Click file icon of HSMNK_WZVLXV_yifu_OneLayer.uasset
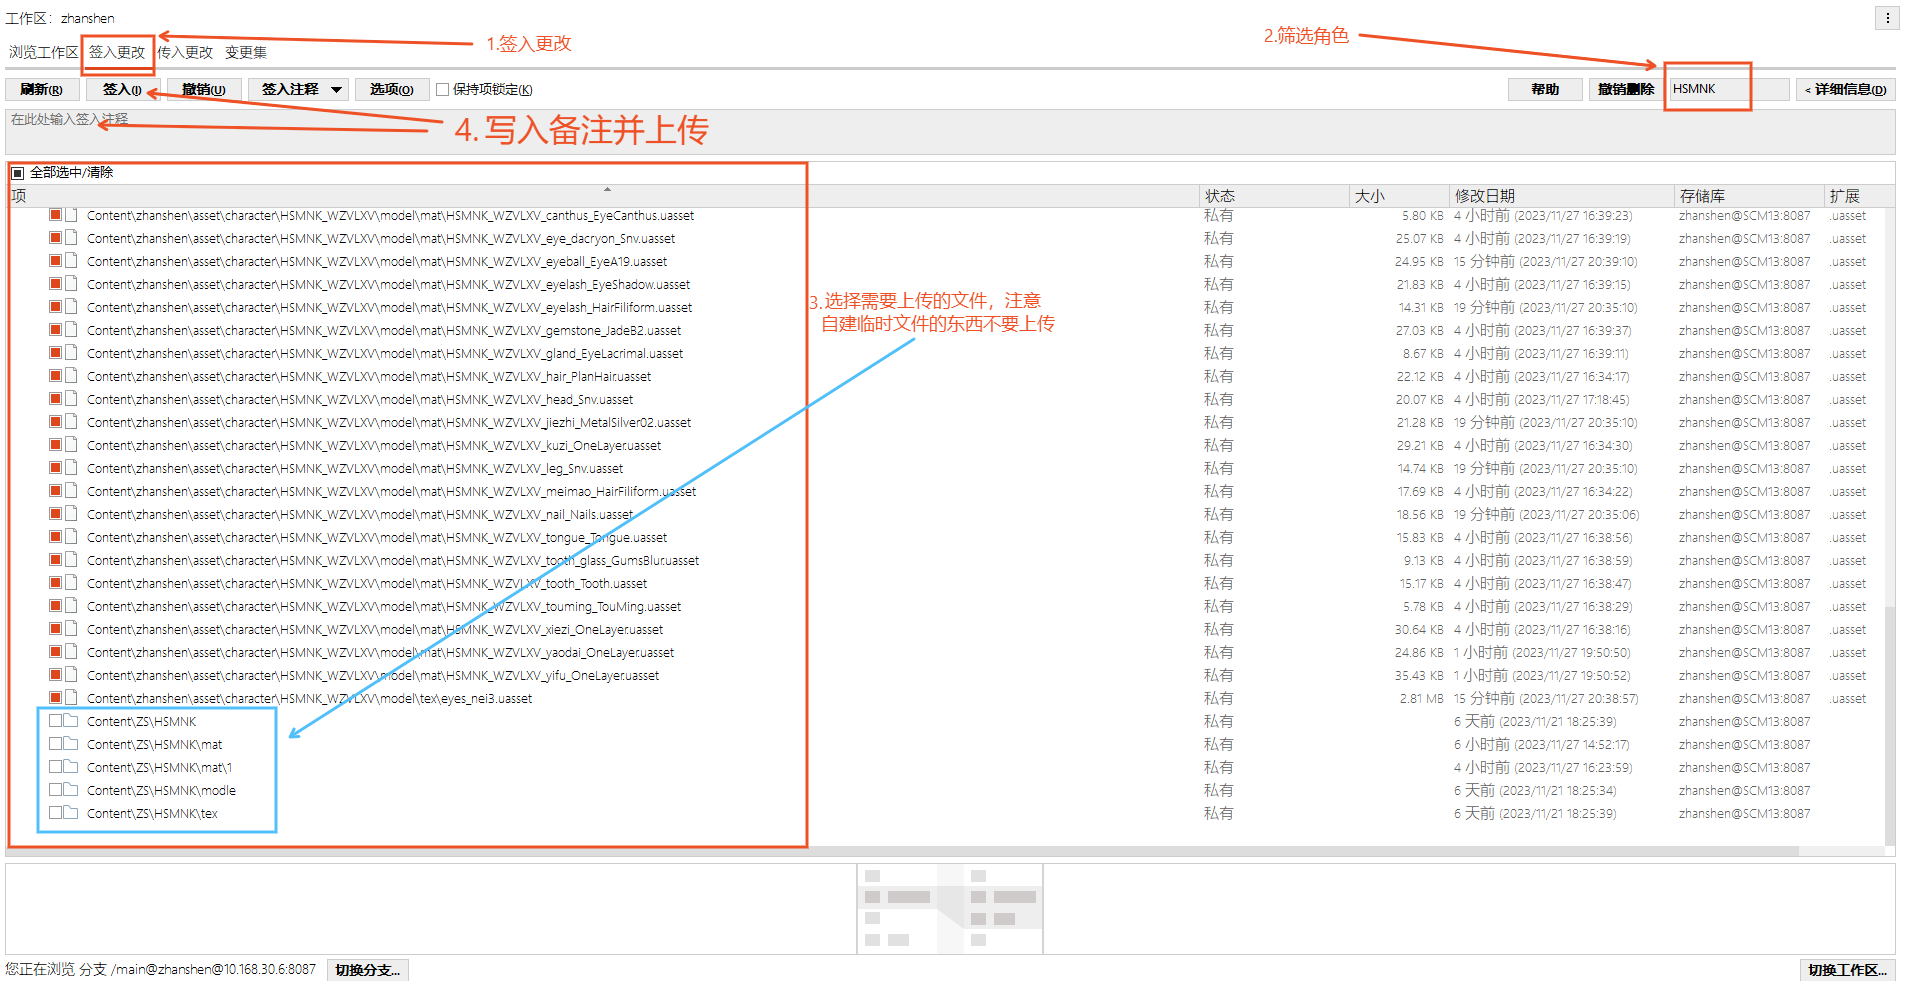 pyautogui.click(x=72, y=675)
